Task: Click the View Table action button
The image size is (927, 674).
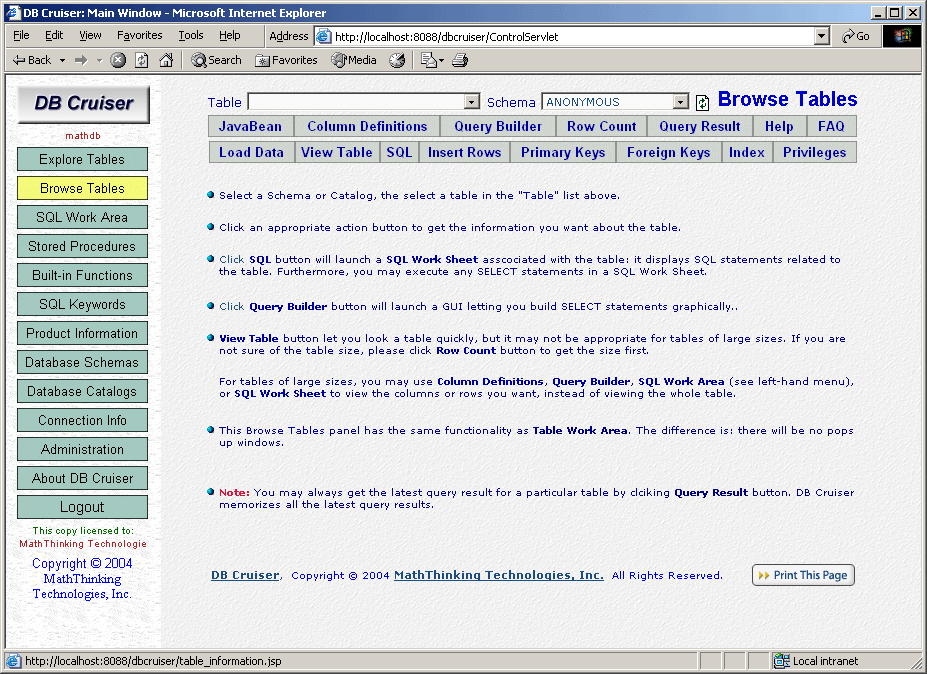Action: pos(336,153)
